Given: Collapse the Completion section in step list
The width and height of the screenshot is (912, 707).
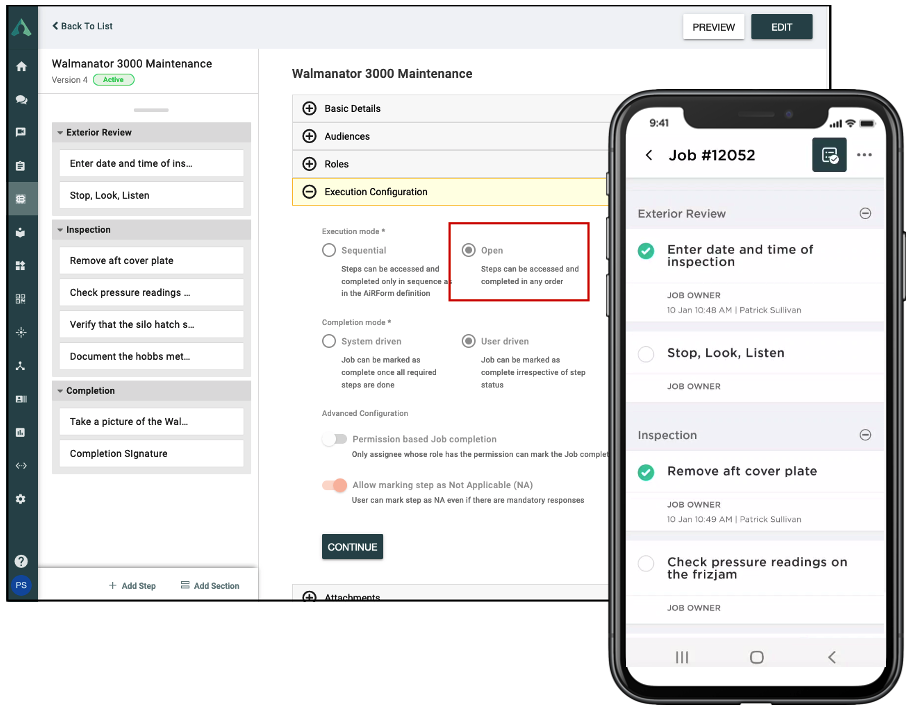Looking at the screenshot, I should pos(60,391).
